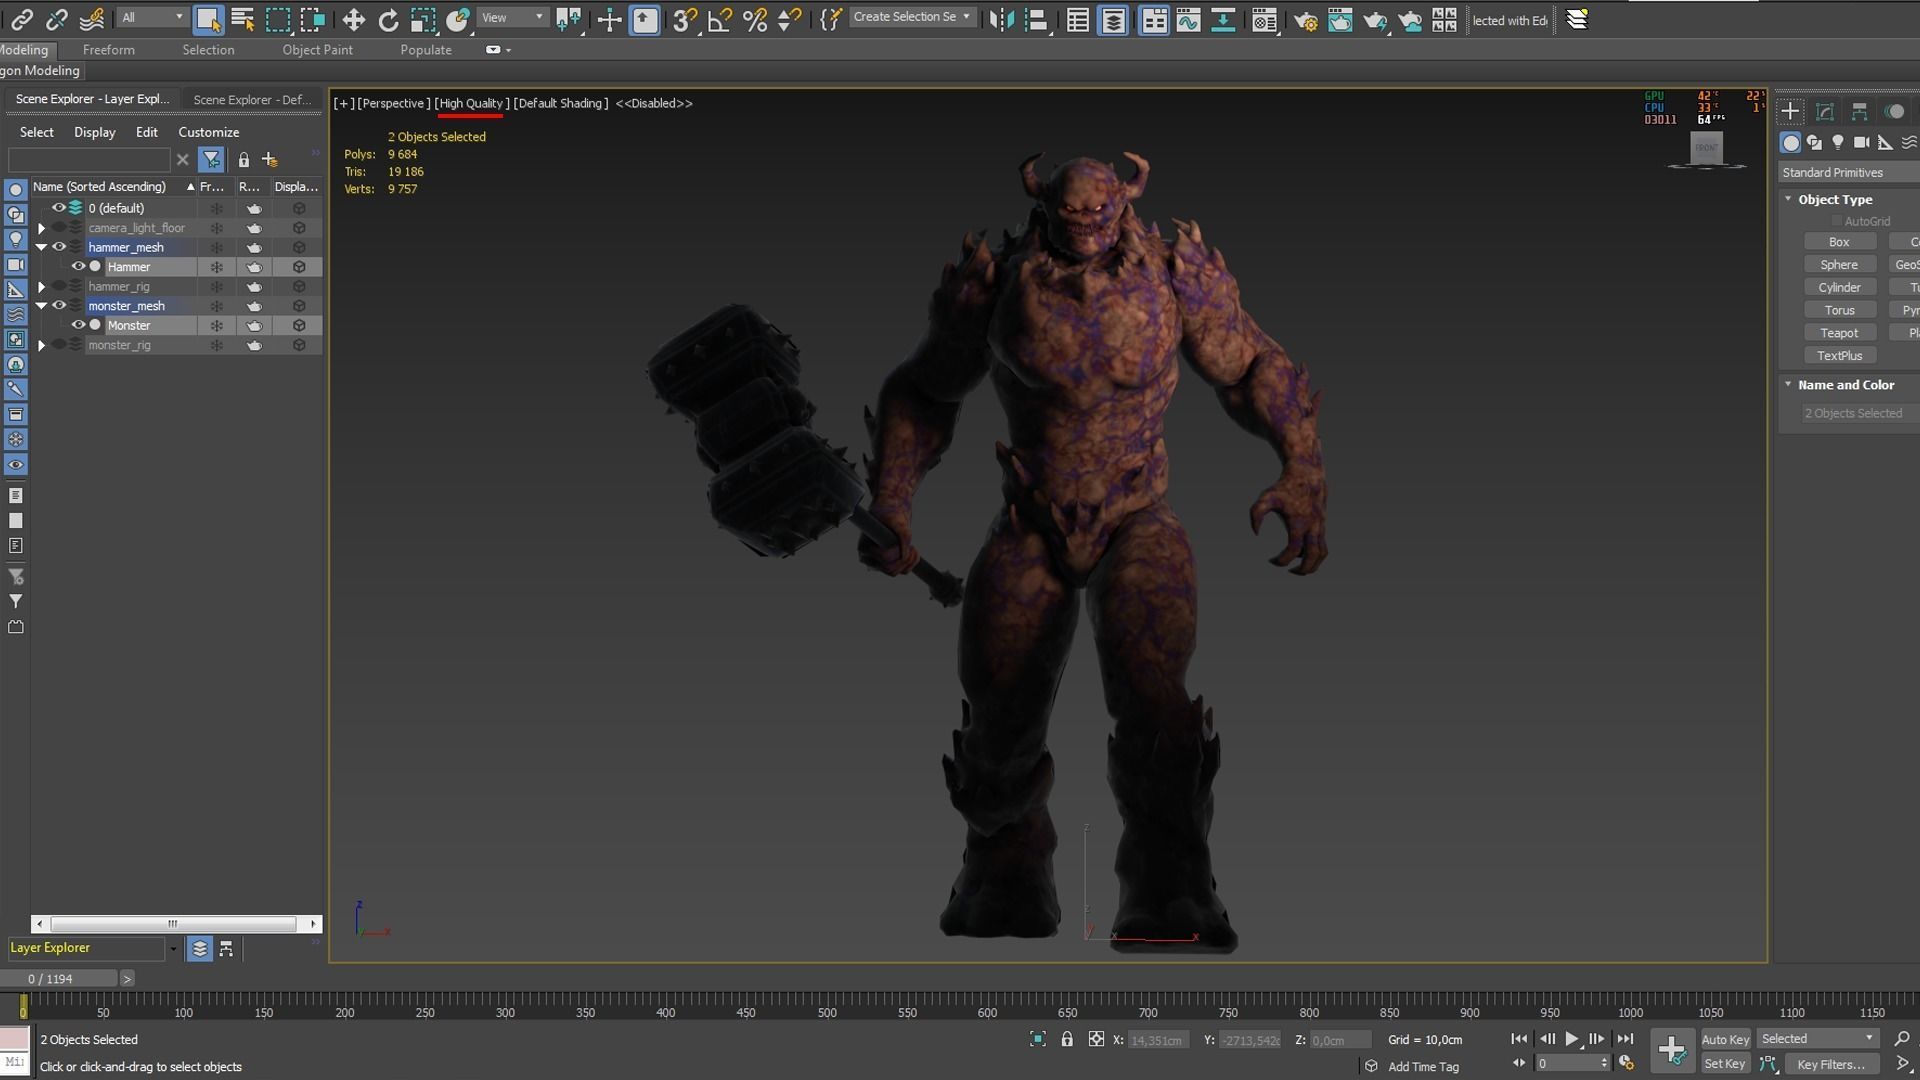Open the Rendered Frame Window icon

pyautogui.click(x=1340, y=19)
